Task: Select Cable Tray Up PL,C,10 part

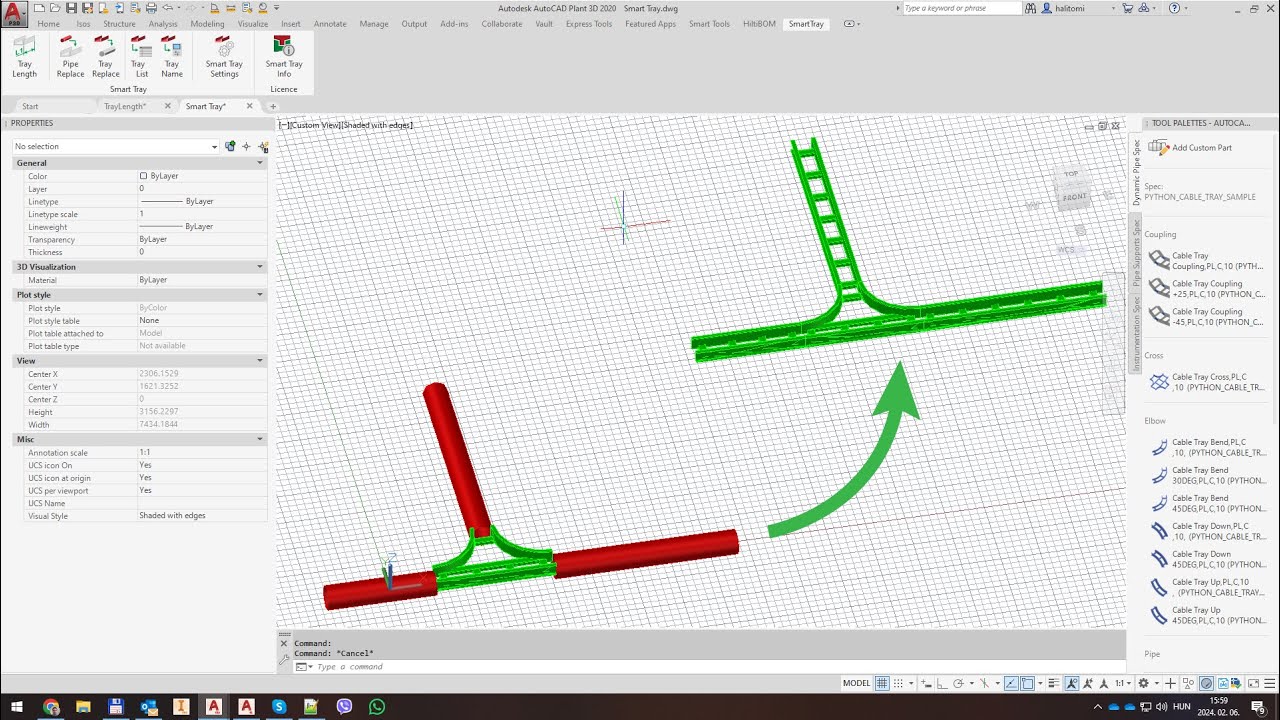Action: tap(1205, 587)
